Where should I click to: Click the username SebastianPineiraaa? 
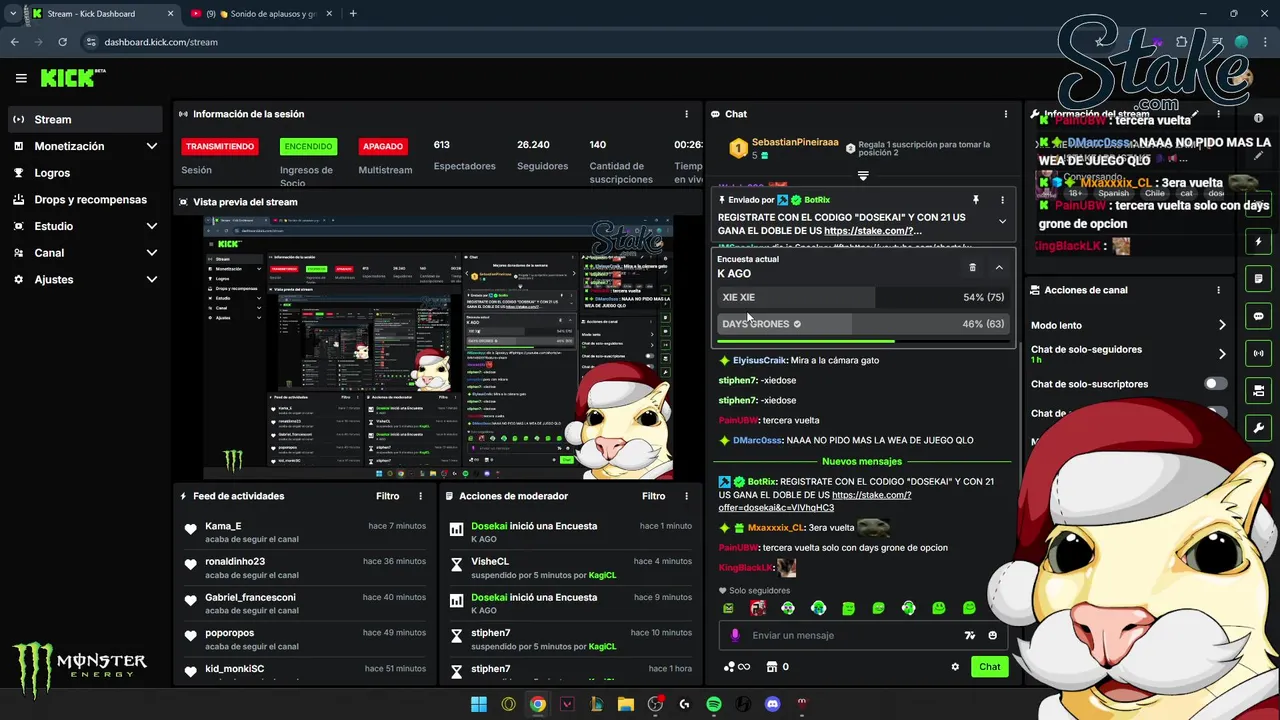795,143
